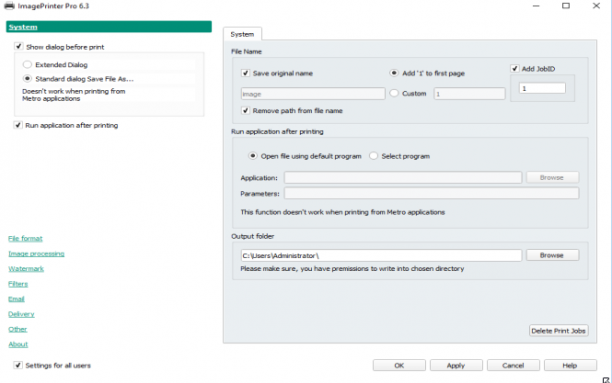The image size is (612, 383).
Task: Open Image processing settings link
Action: coord(36,254)
